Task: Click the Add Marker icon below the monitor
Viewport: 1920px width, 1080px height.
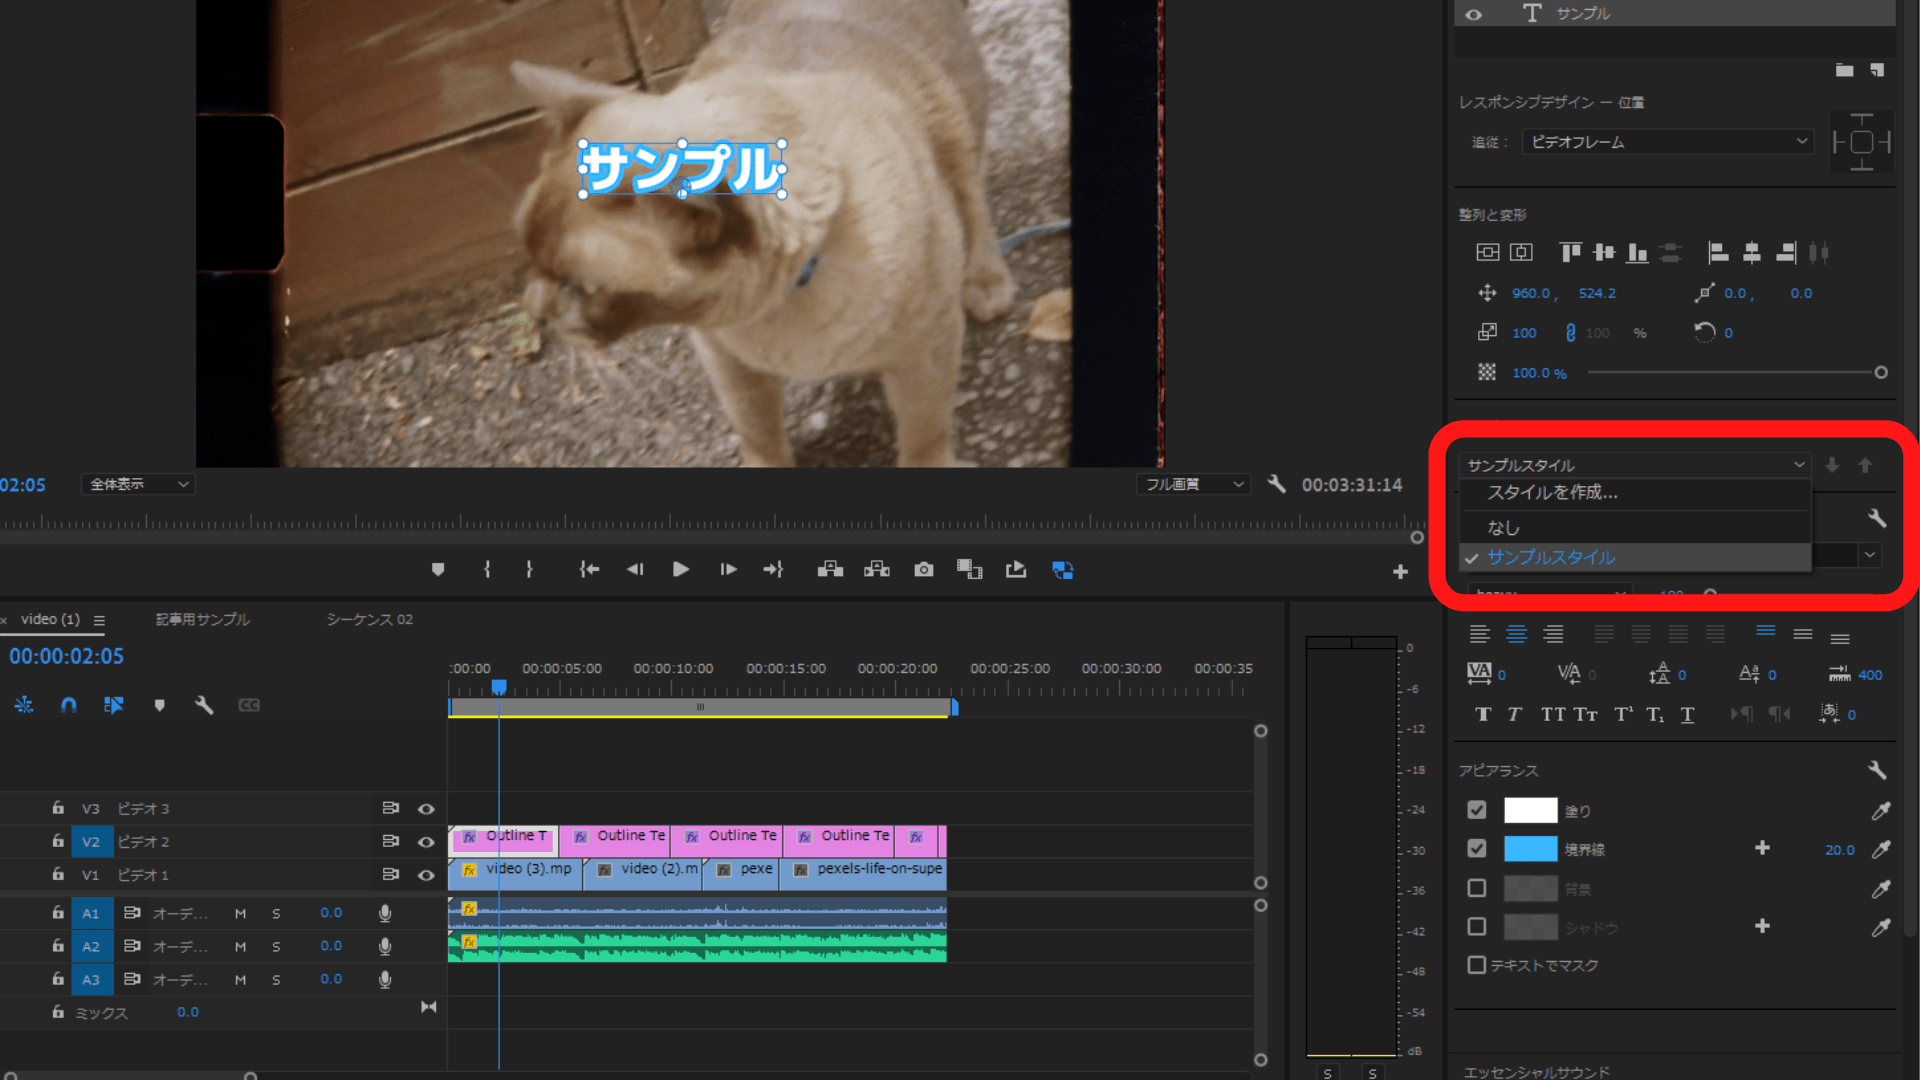Action: (438, 569)
